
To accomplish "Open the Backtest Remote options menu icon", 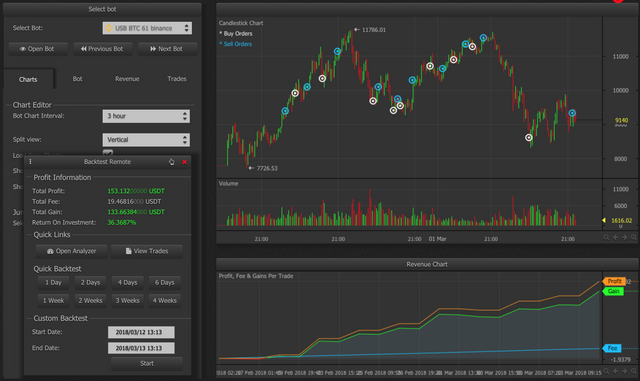I will coord(30,162).
